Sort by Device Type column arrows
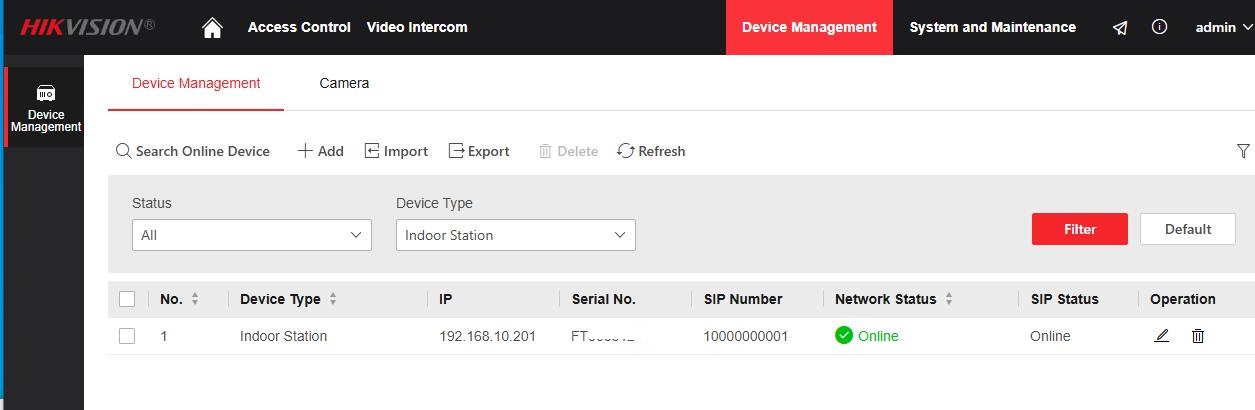Screen dimensions: 1255x410 coord(333,299)
